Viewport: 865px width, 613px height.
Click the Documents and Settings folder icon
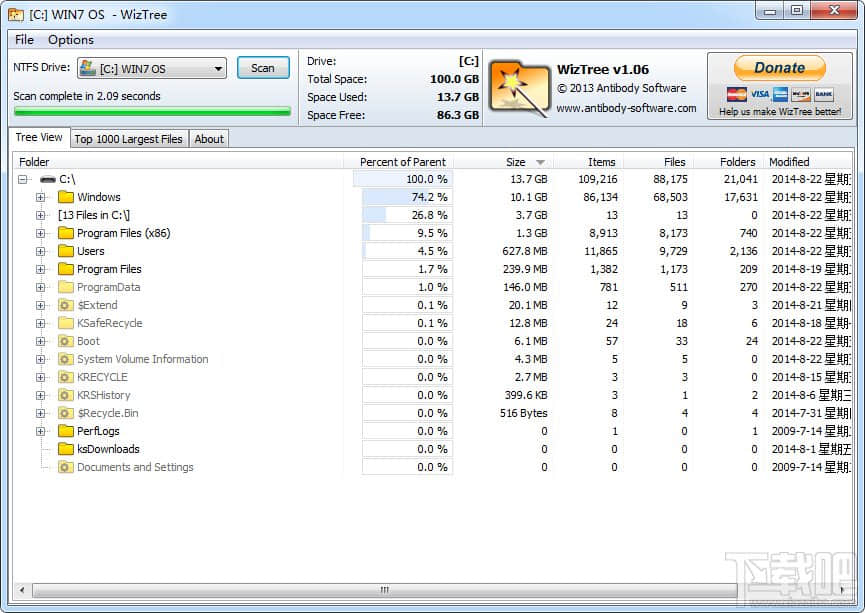[x=66, y=467]
